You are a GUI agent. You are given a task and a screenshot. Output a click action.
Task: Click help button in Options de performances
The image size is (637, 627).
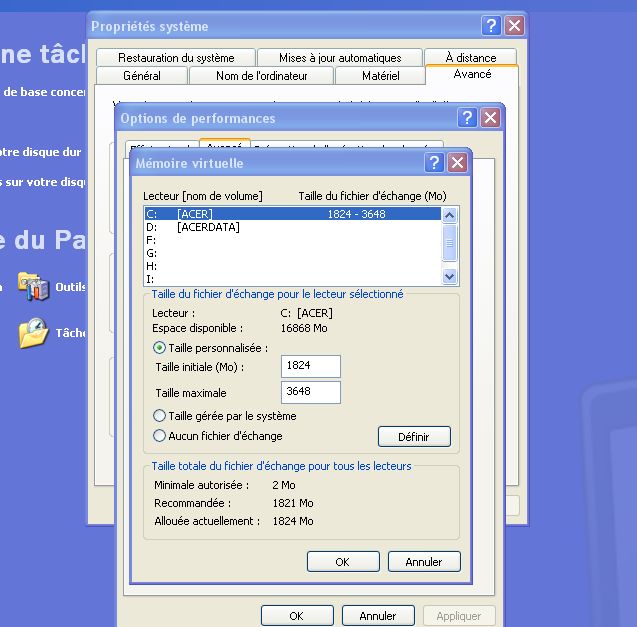(x=467, y=118)
